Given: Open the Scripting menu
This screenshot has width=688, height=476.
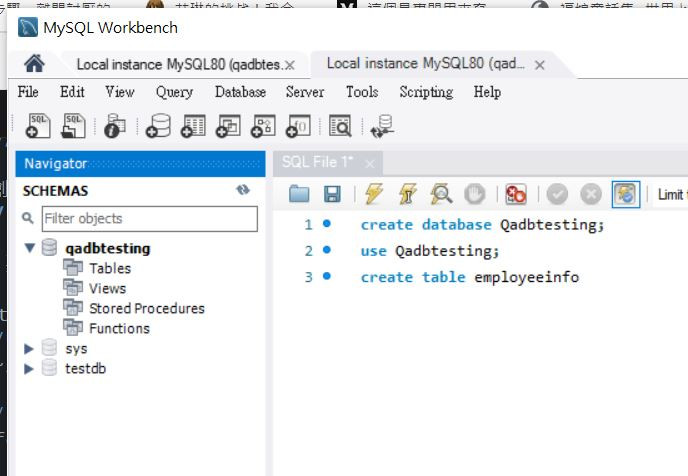Looking at the screenshot, I should (426, 93).
